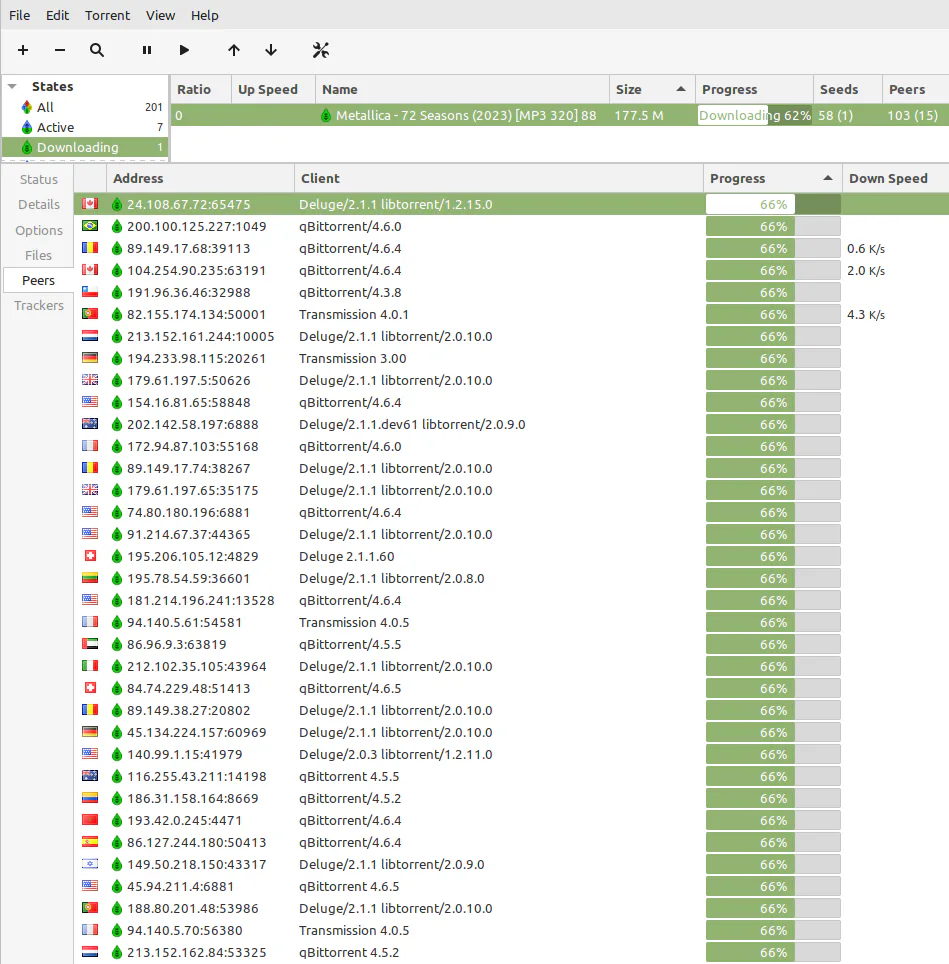Click the All state multicolor droplet icon
Screen dimensions: 949x964
(26, 107)
